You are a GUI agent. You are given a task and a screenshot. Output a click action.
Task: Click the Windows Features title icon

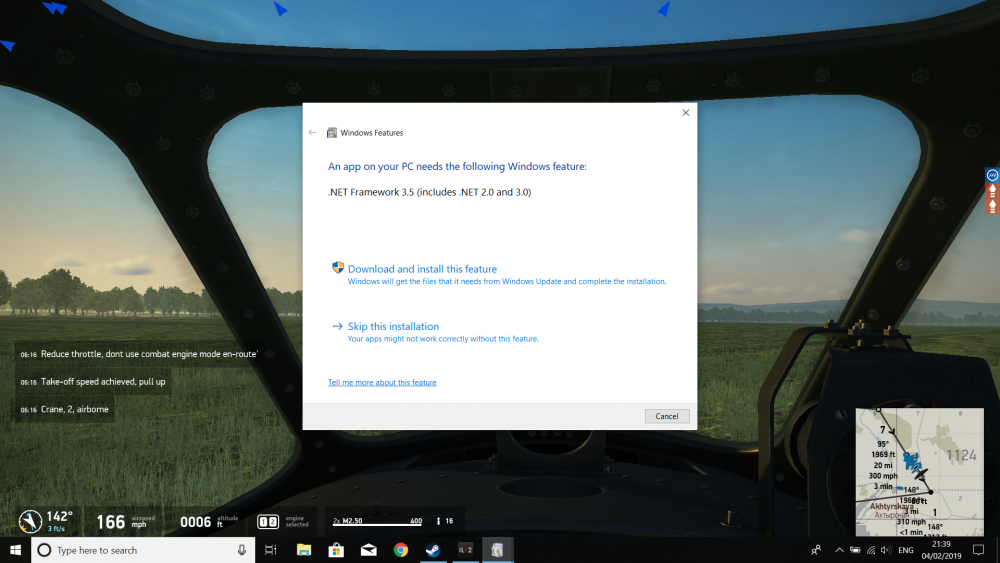(x=332, y=133)
